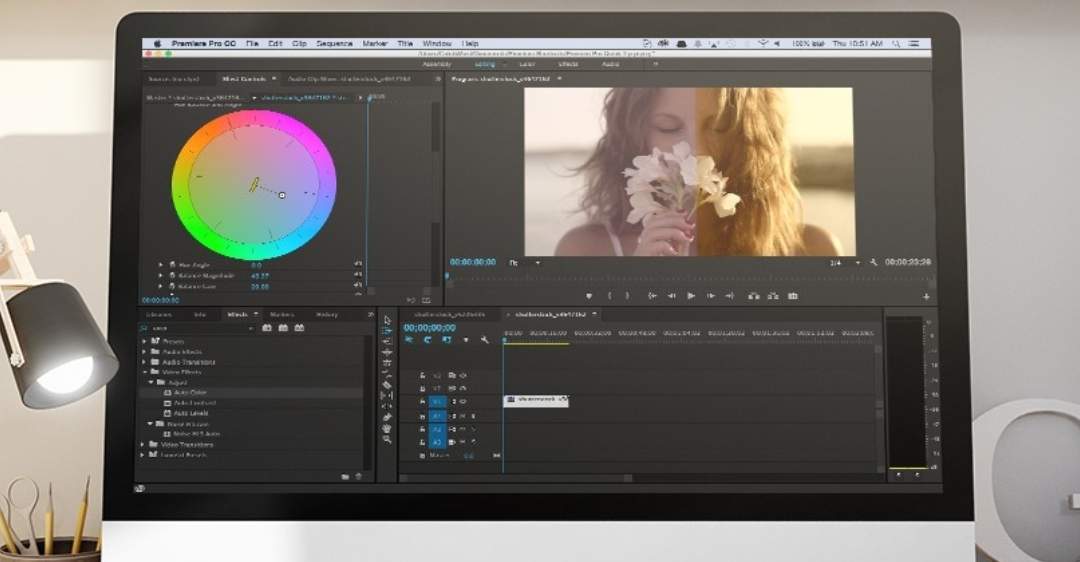Click the Add Marker timeline button
Image resolution: width=1080 pixels, height=562 pixels.
[466, 340]
